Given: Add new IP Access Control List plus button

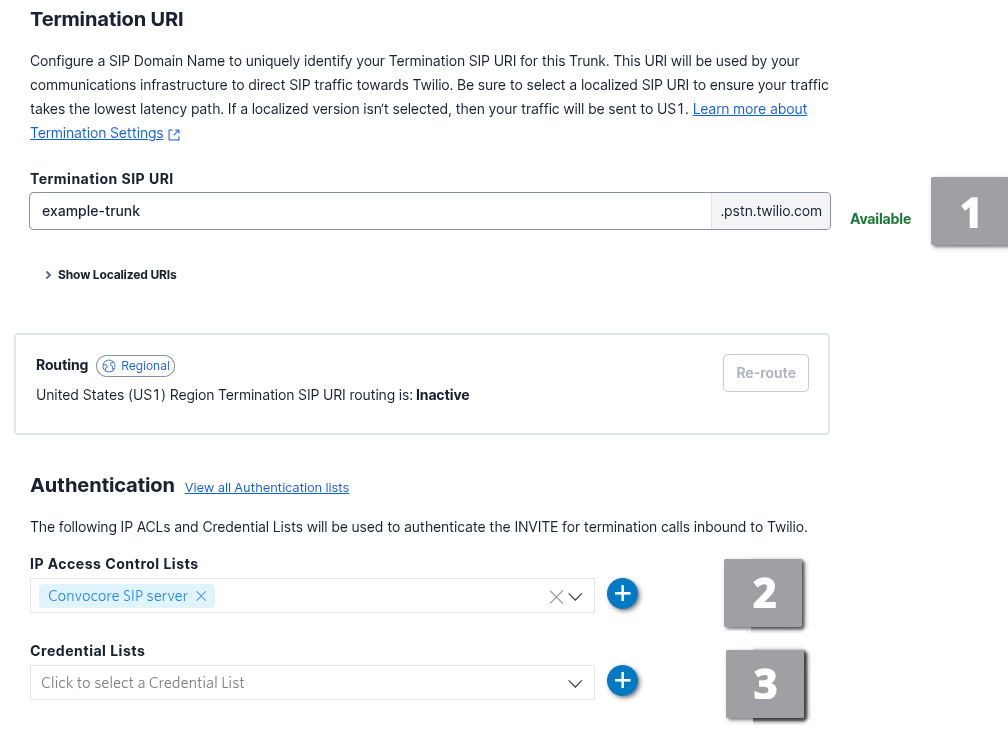Looking at the screenshot, I should click(x=622, y=594).
